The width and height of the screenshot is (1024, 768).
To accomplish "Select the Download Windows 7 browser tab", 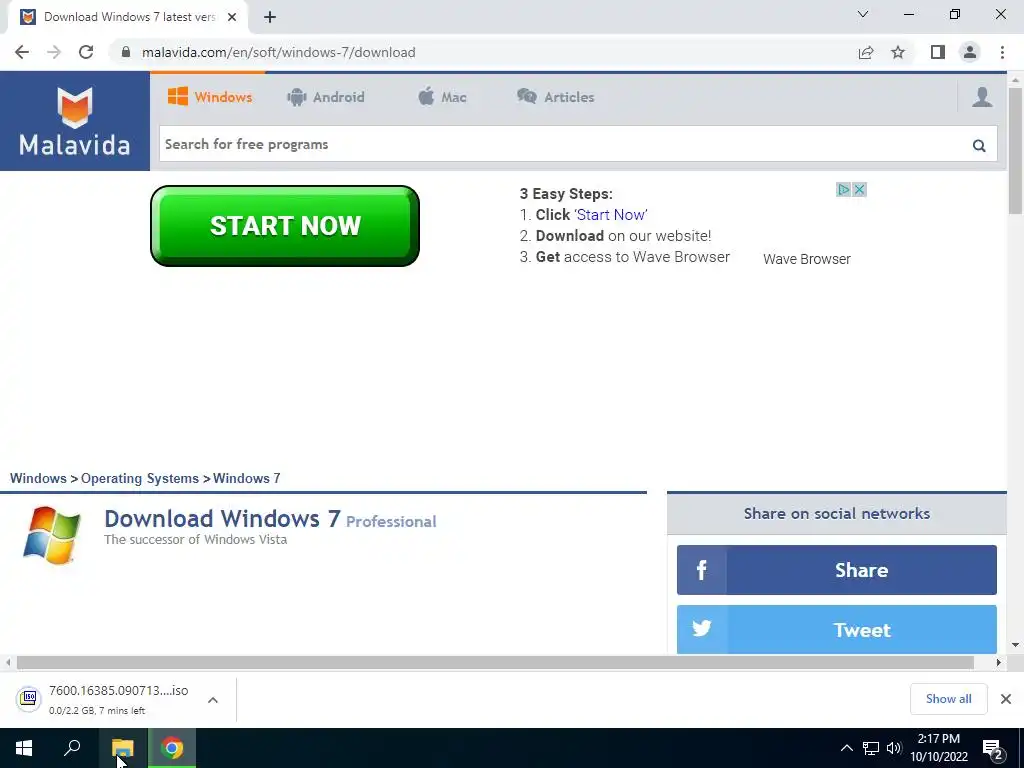I will tap(129, 17).
